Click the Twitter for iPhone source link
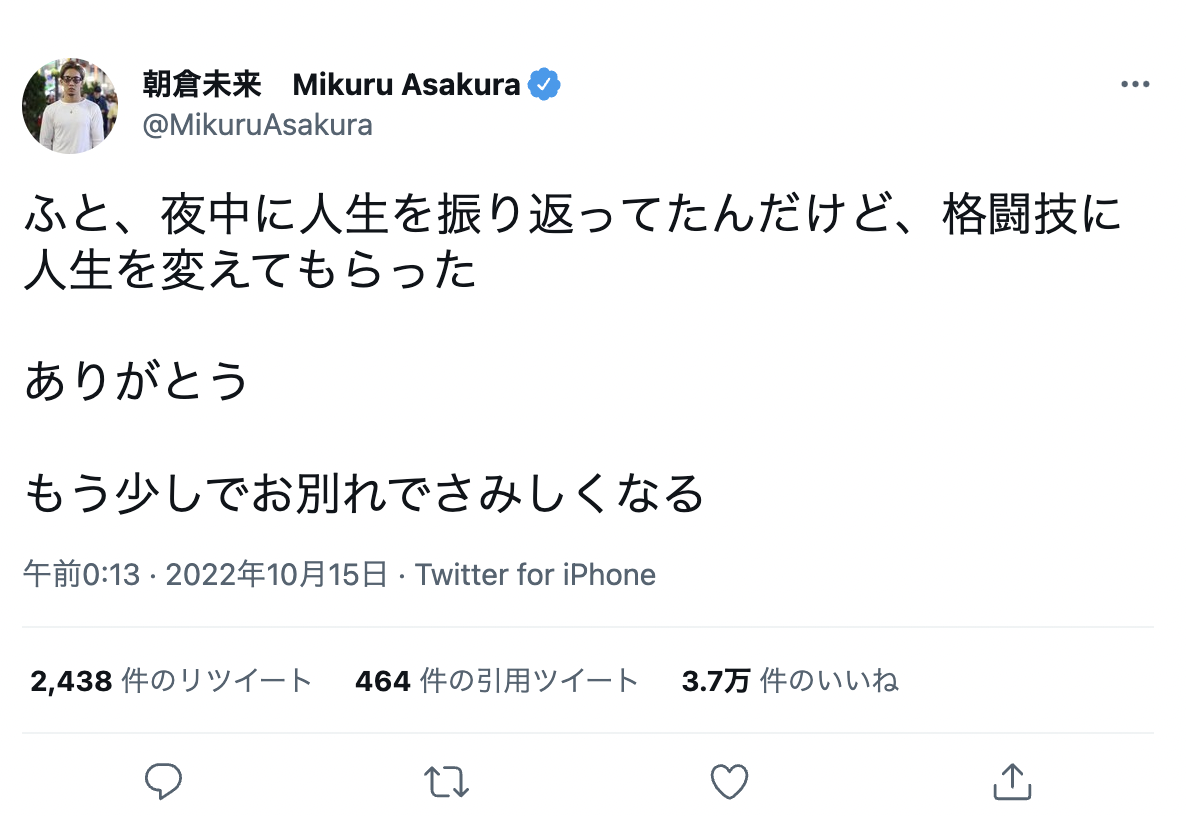The width and height of the screenshot is (1186, 816). [x=535, y=575]
